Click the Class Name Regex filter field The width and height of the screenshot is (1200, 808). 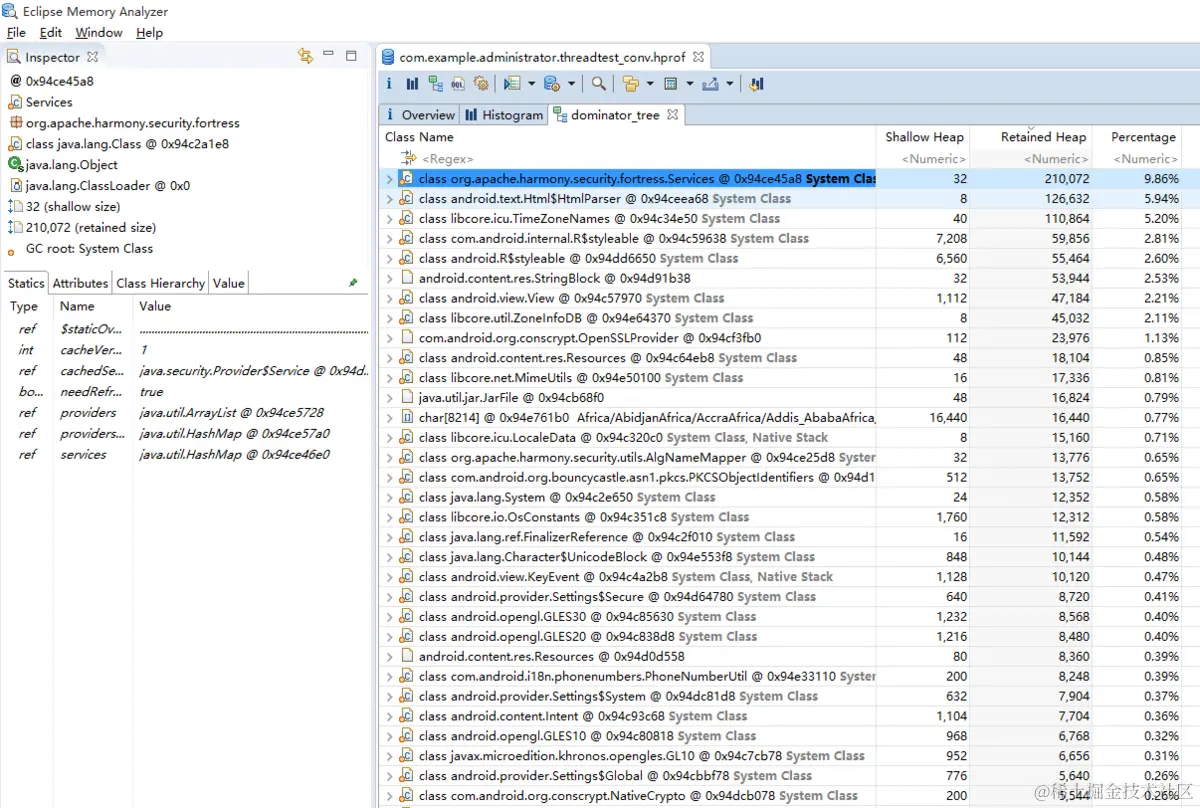pyautogui.click(x=627, y=159)
